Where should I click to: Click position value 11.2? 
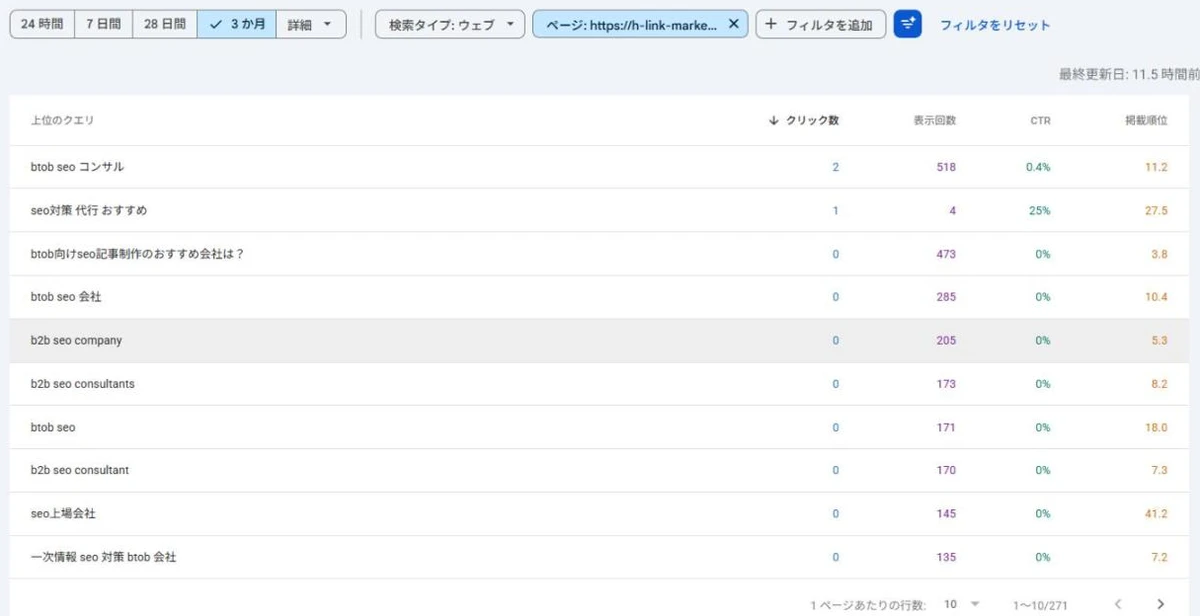tap(1156, 167)
